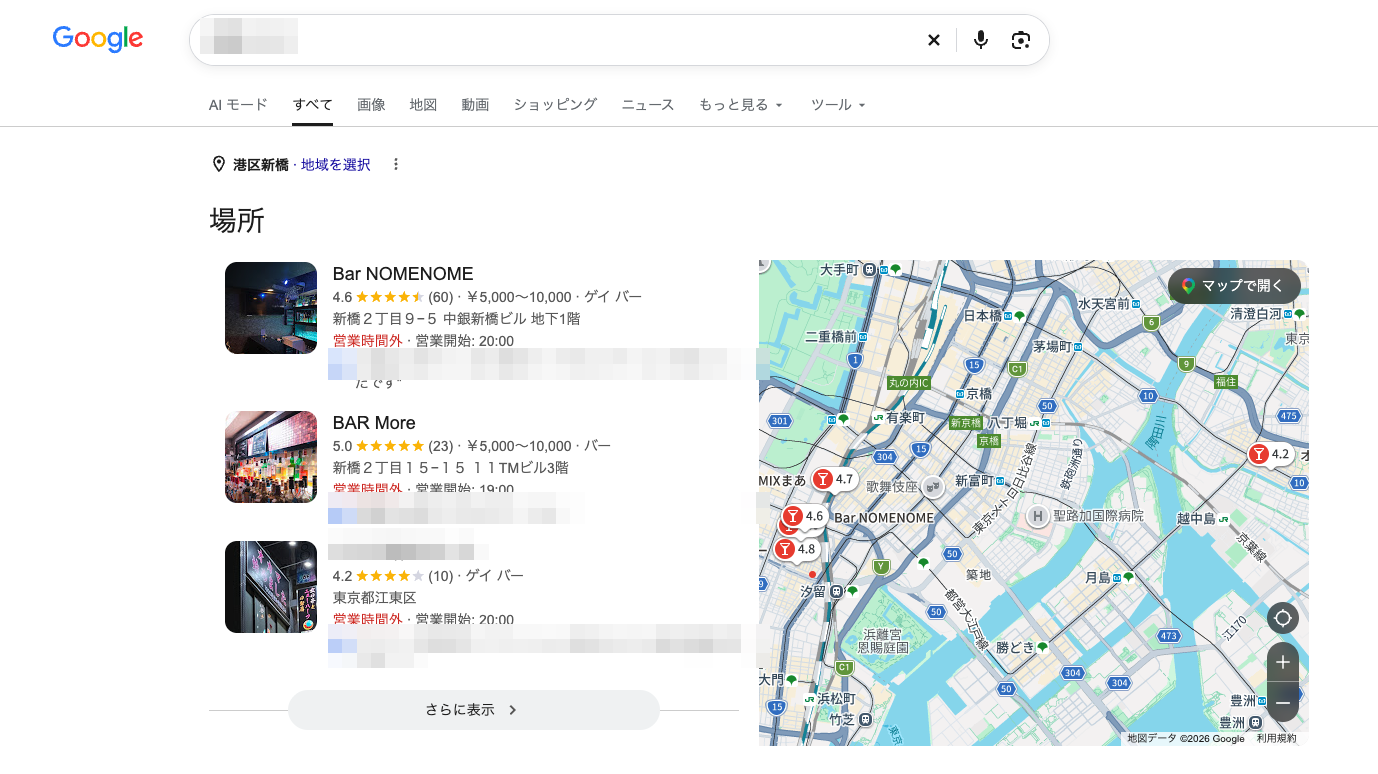Click the 4.2 bar marker on map

tap(1271, 454)
